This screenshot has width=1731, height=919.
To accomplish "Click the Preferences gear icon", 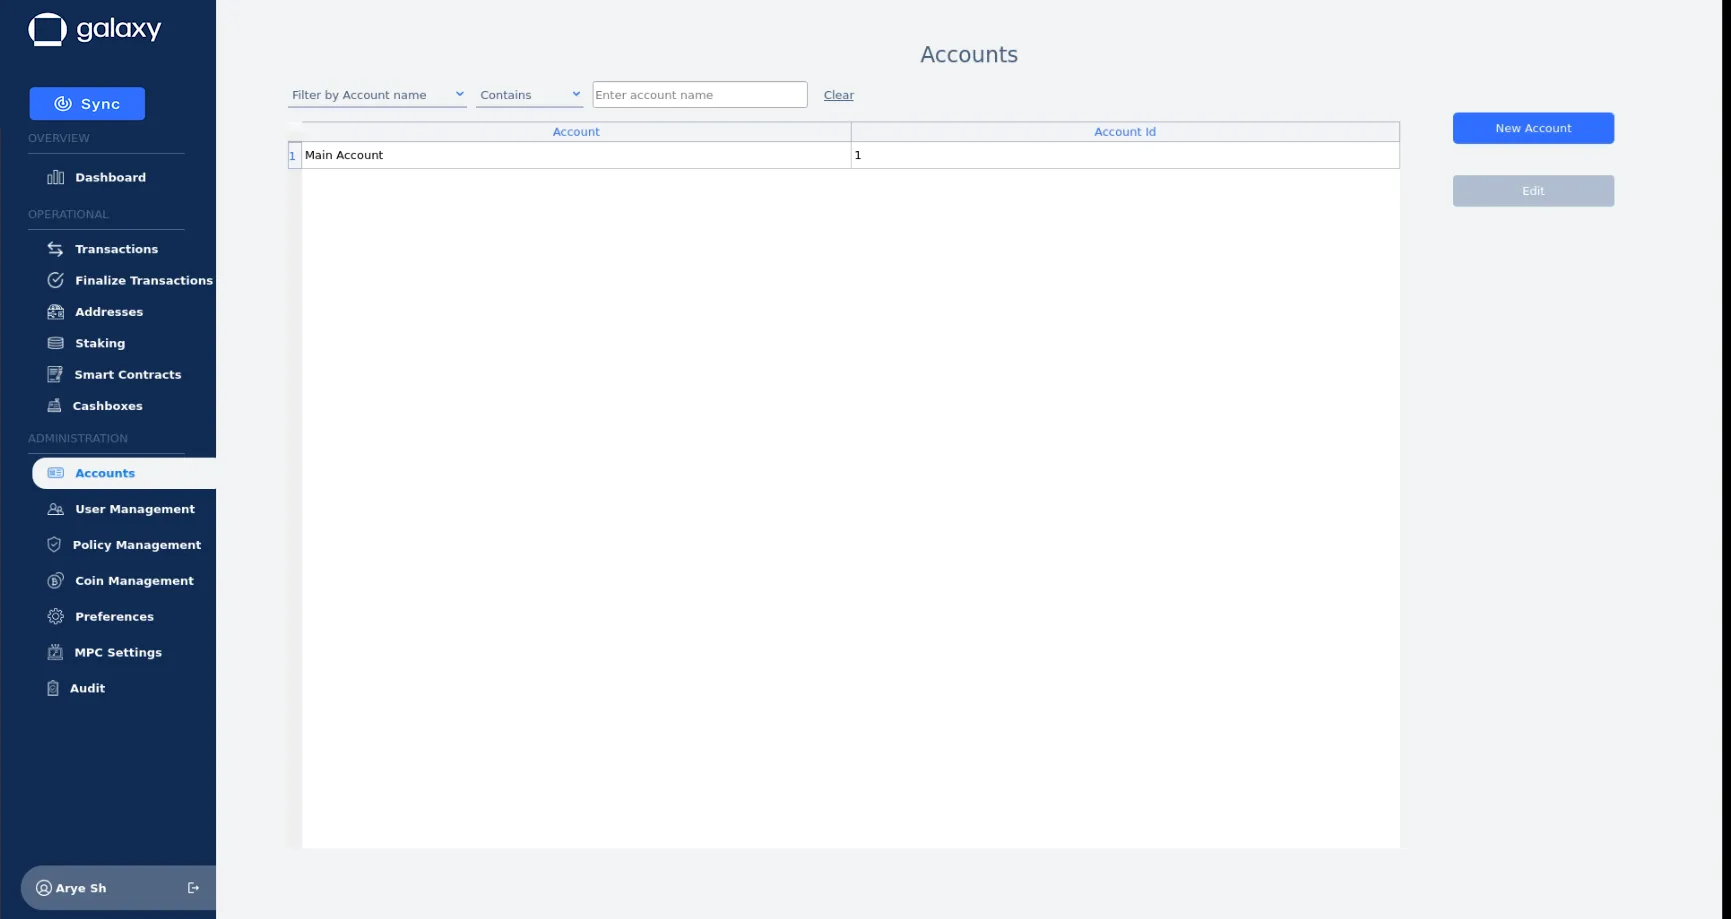I will [x=56, y=616].
